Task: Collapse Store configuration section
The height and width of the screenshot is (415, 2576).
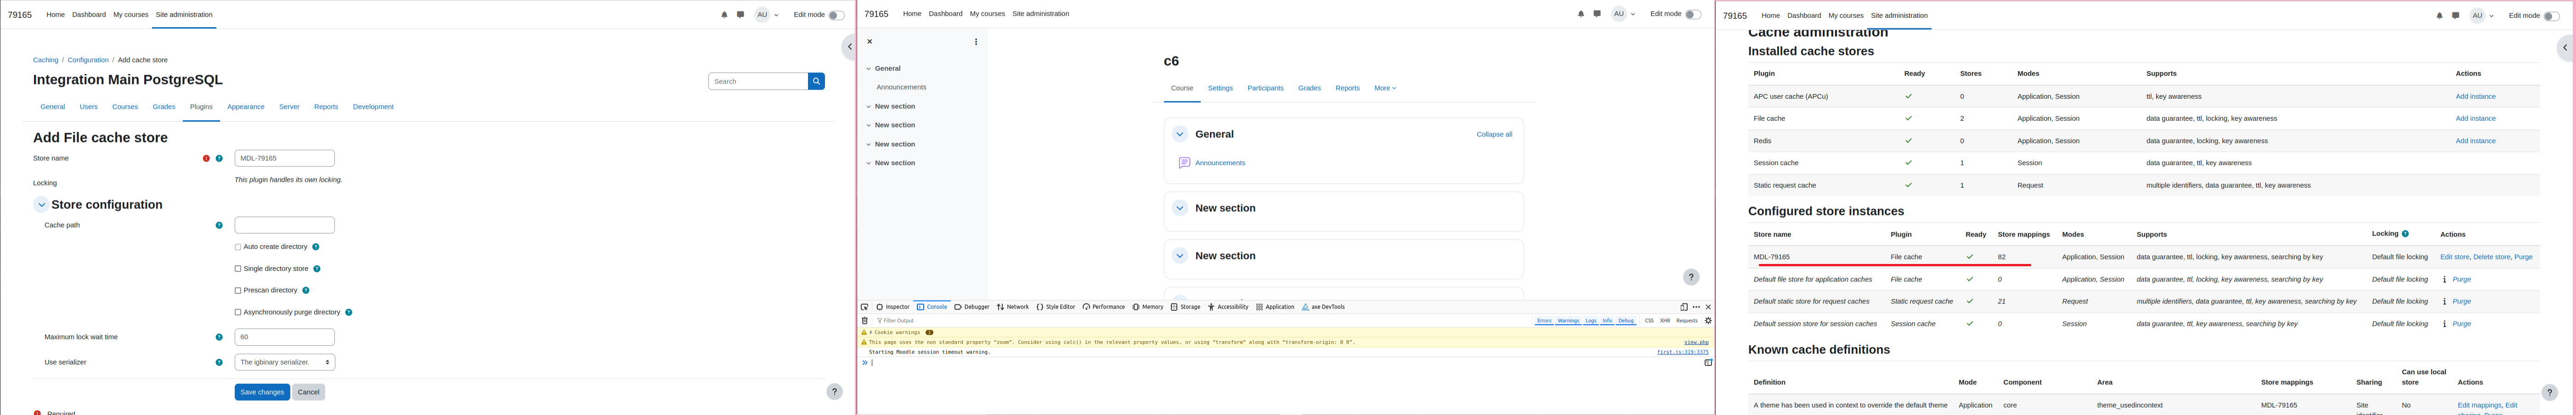Action: tap(41, 205)
